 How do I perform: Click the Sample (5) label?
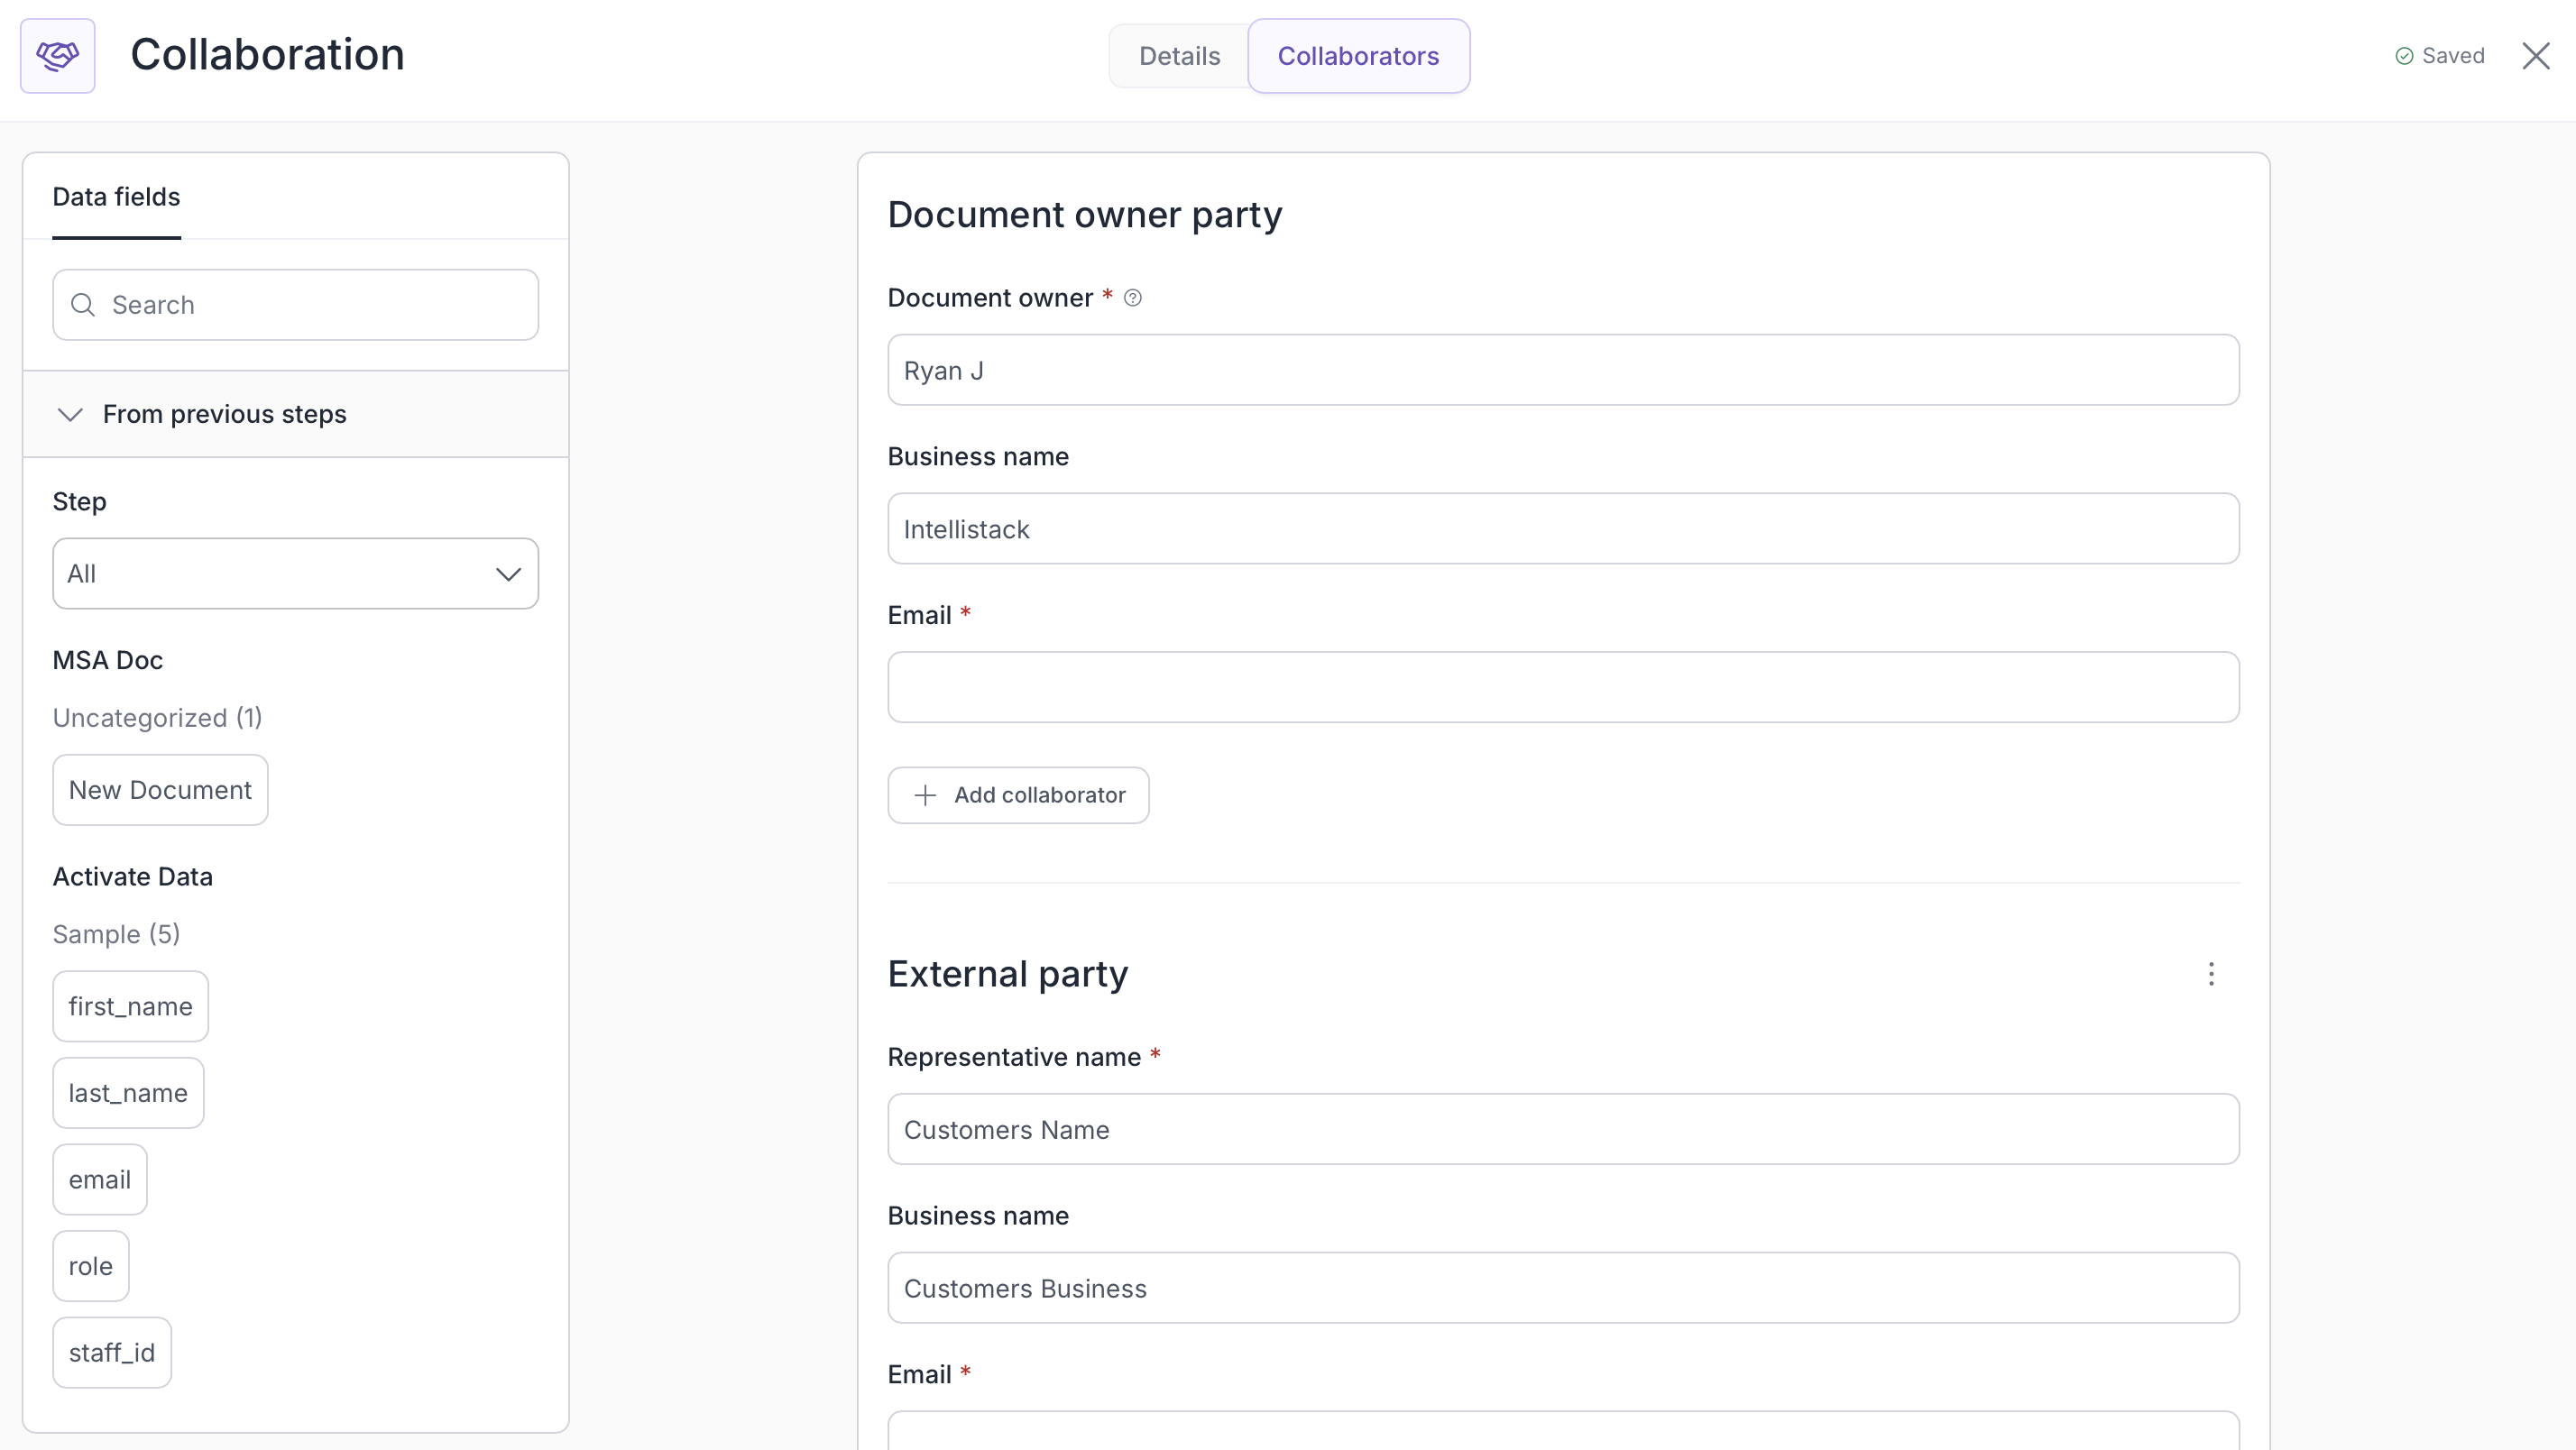click(116, 934)
